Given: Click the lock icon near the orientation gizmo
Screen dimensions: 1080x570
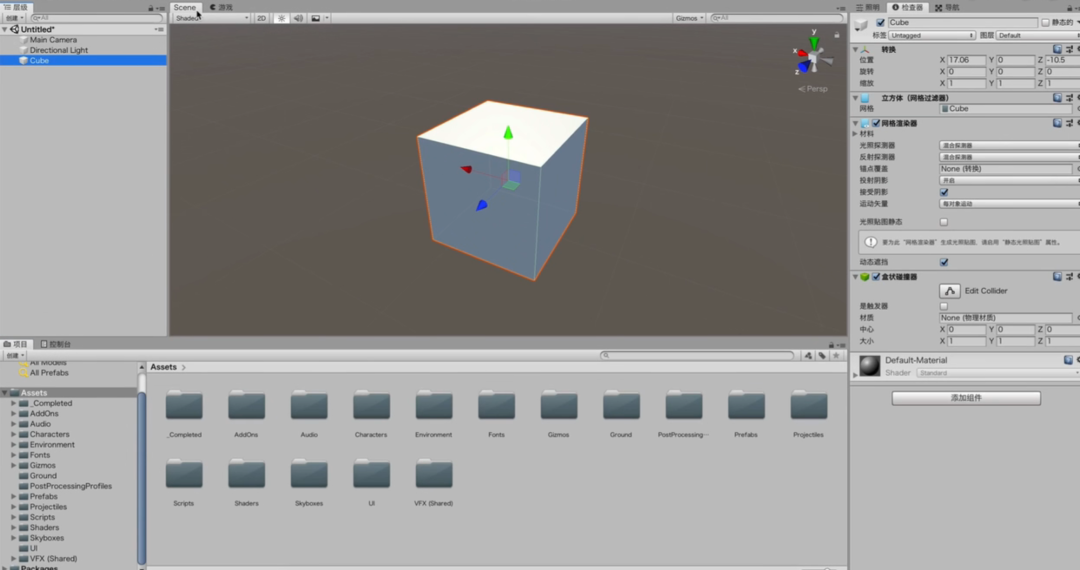Looking at the screenshot, I should click(837, 34).
